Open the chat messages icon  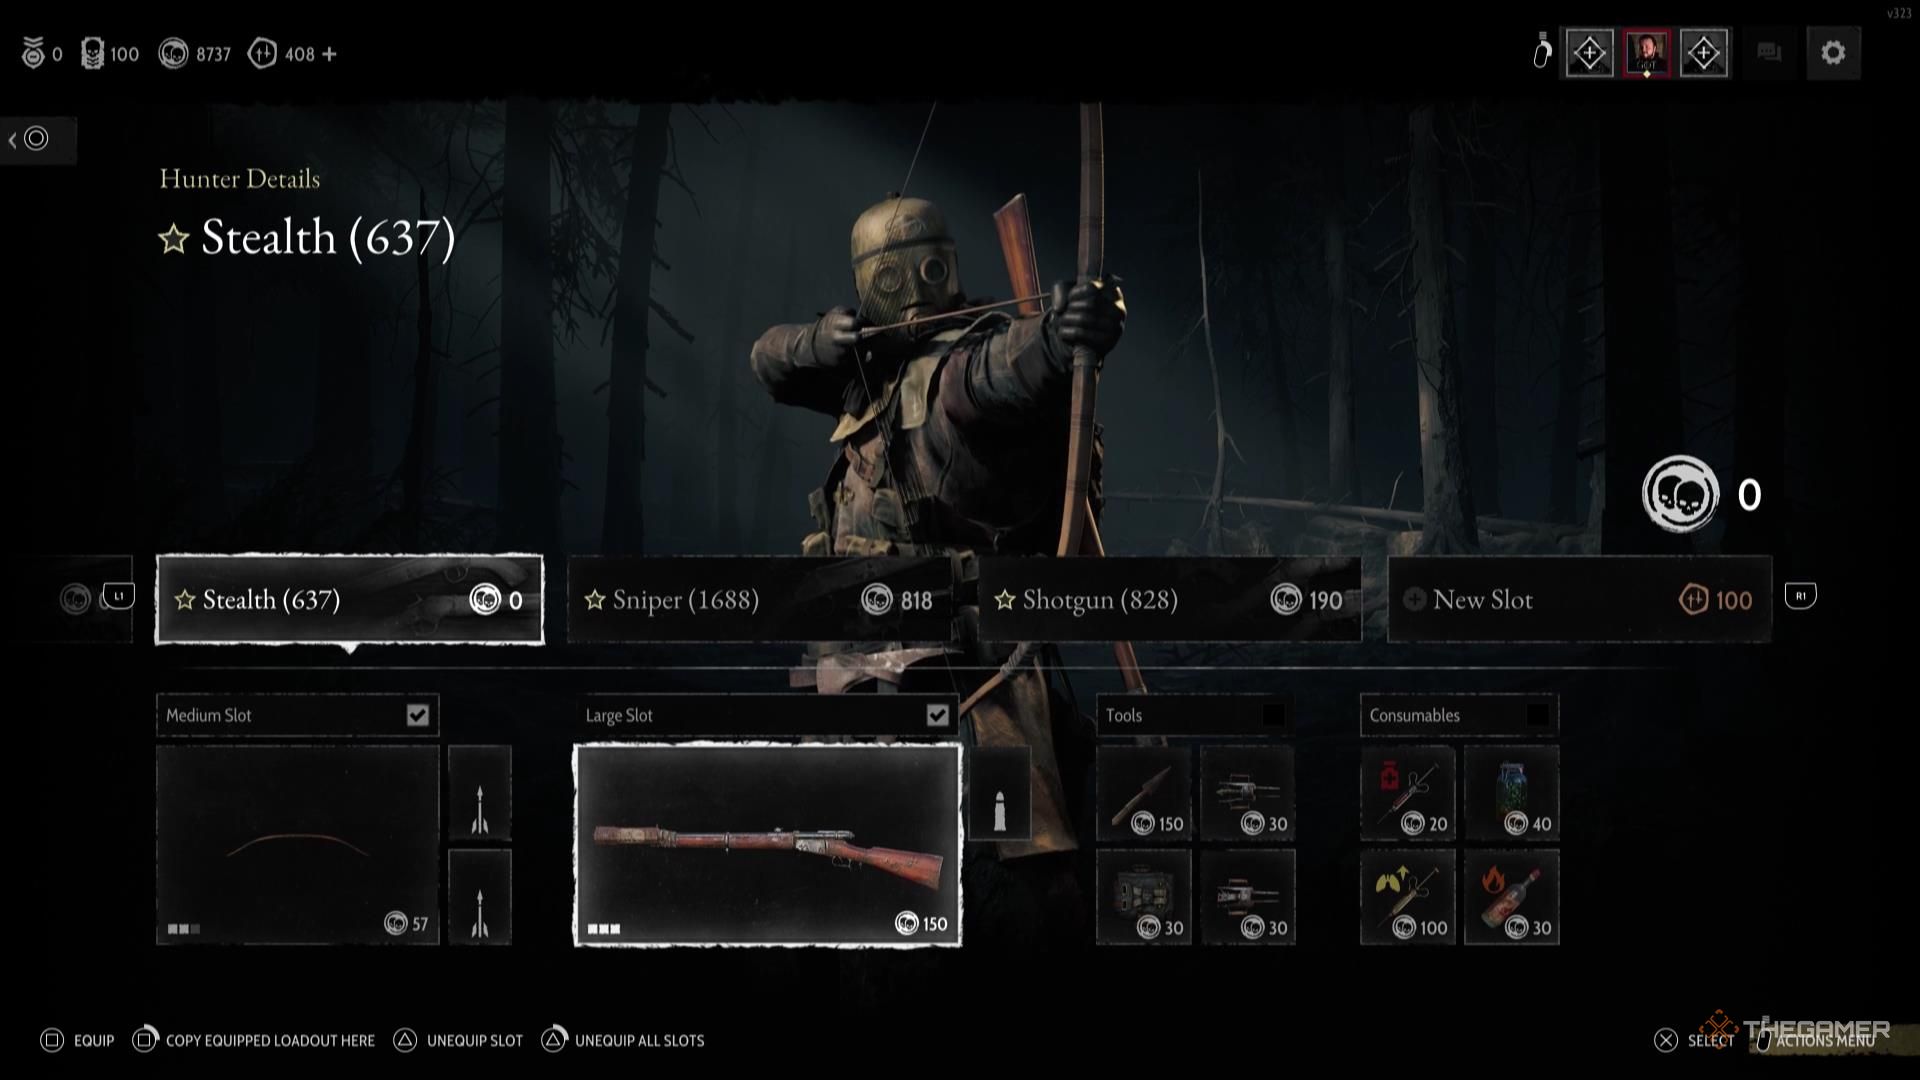tap(1769, 53)
